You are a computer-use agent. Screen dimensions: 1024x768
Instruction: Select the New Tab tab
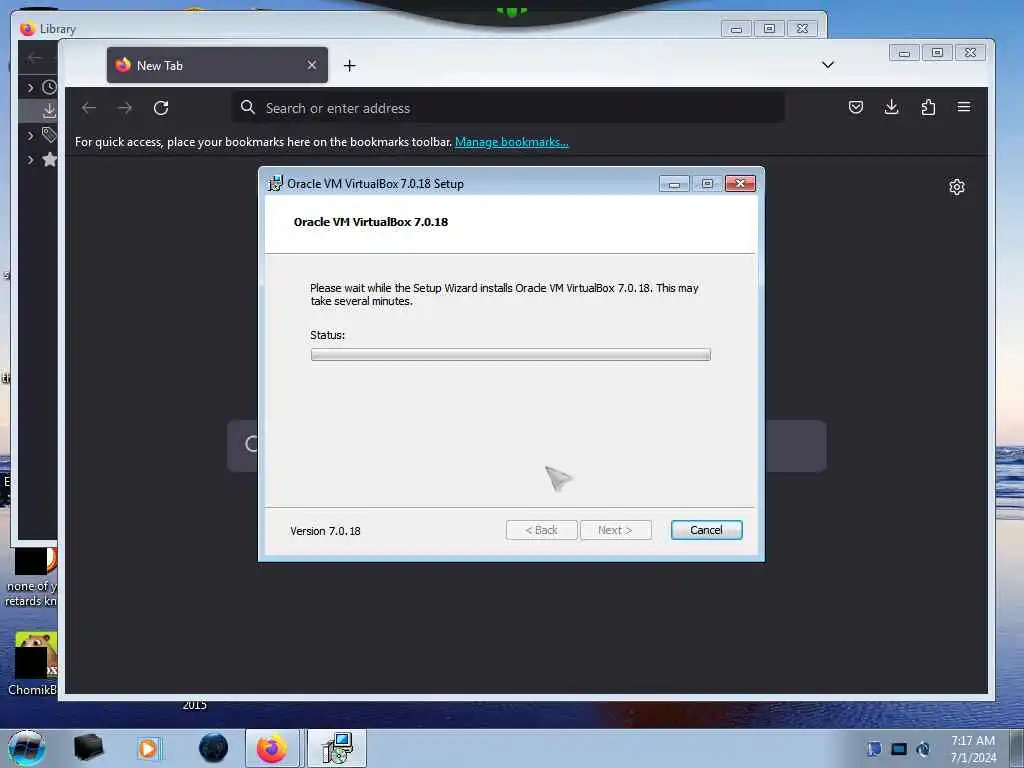[217, 65]
